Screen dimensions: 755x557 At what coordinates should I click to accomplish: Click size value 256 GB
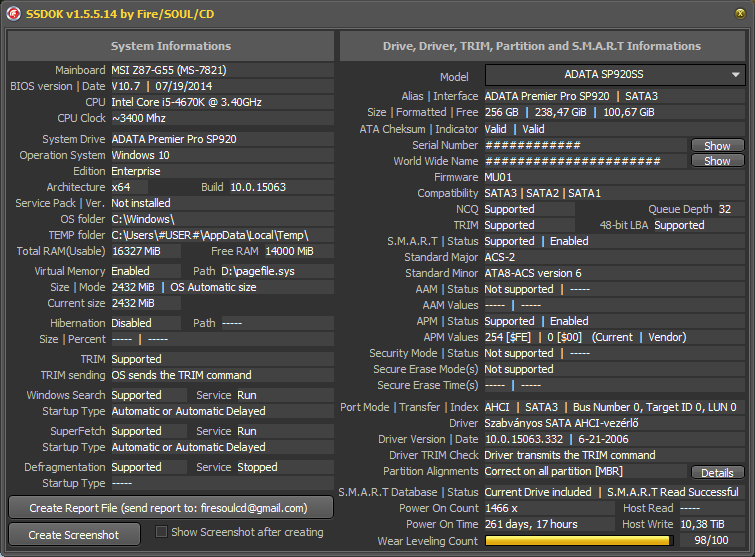coord(502,112)
